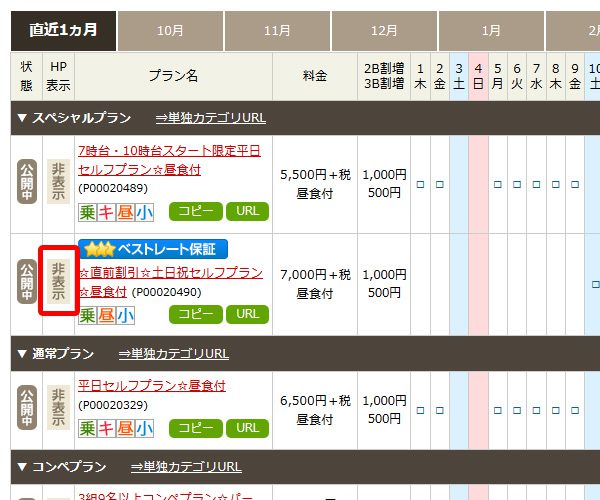Screen dimensions: 600x500
Task: Open コンペプラン 単独カテゴリURL link
Action: point(186,467)
